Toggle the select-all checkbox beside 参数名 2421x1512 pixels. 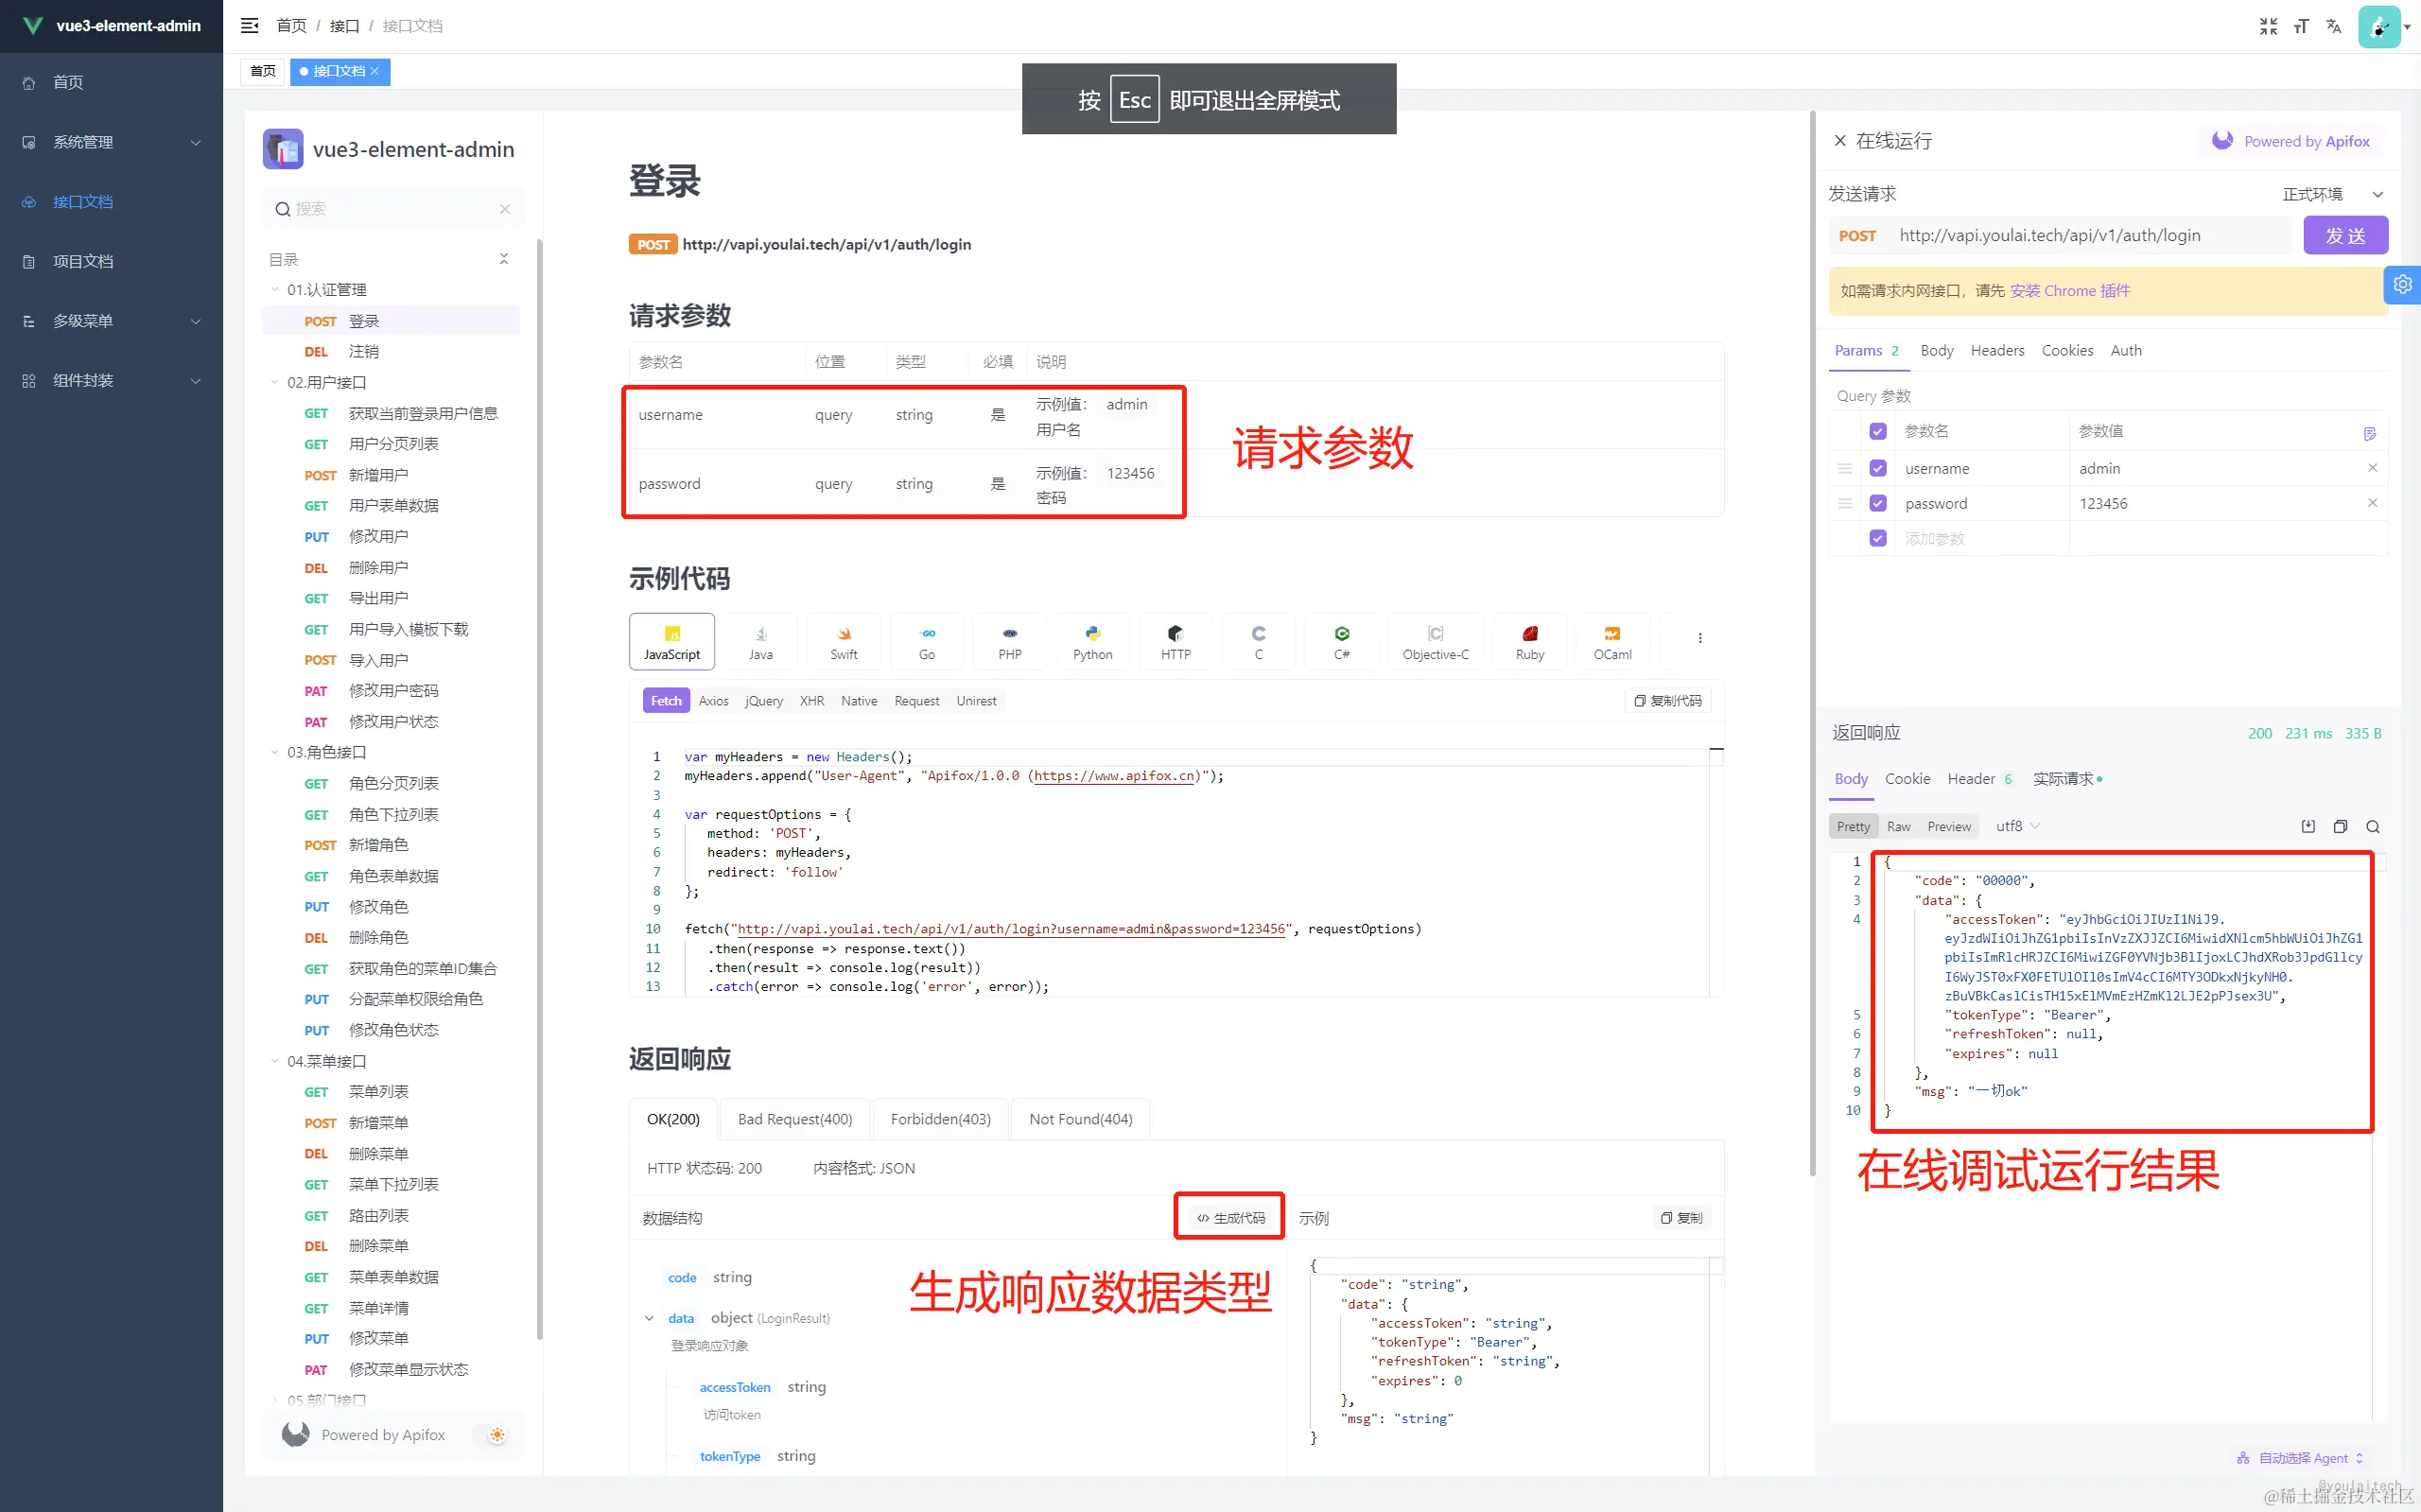(x=1878, y=431)
